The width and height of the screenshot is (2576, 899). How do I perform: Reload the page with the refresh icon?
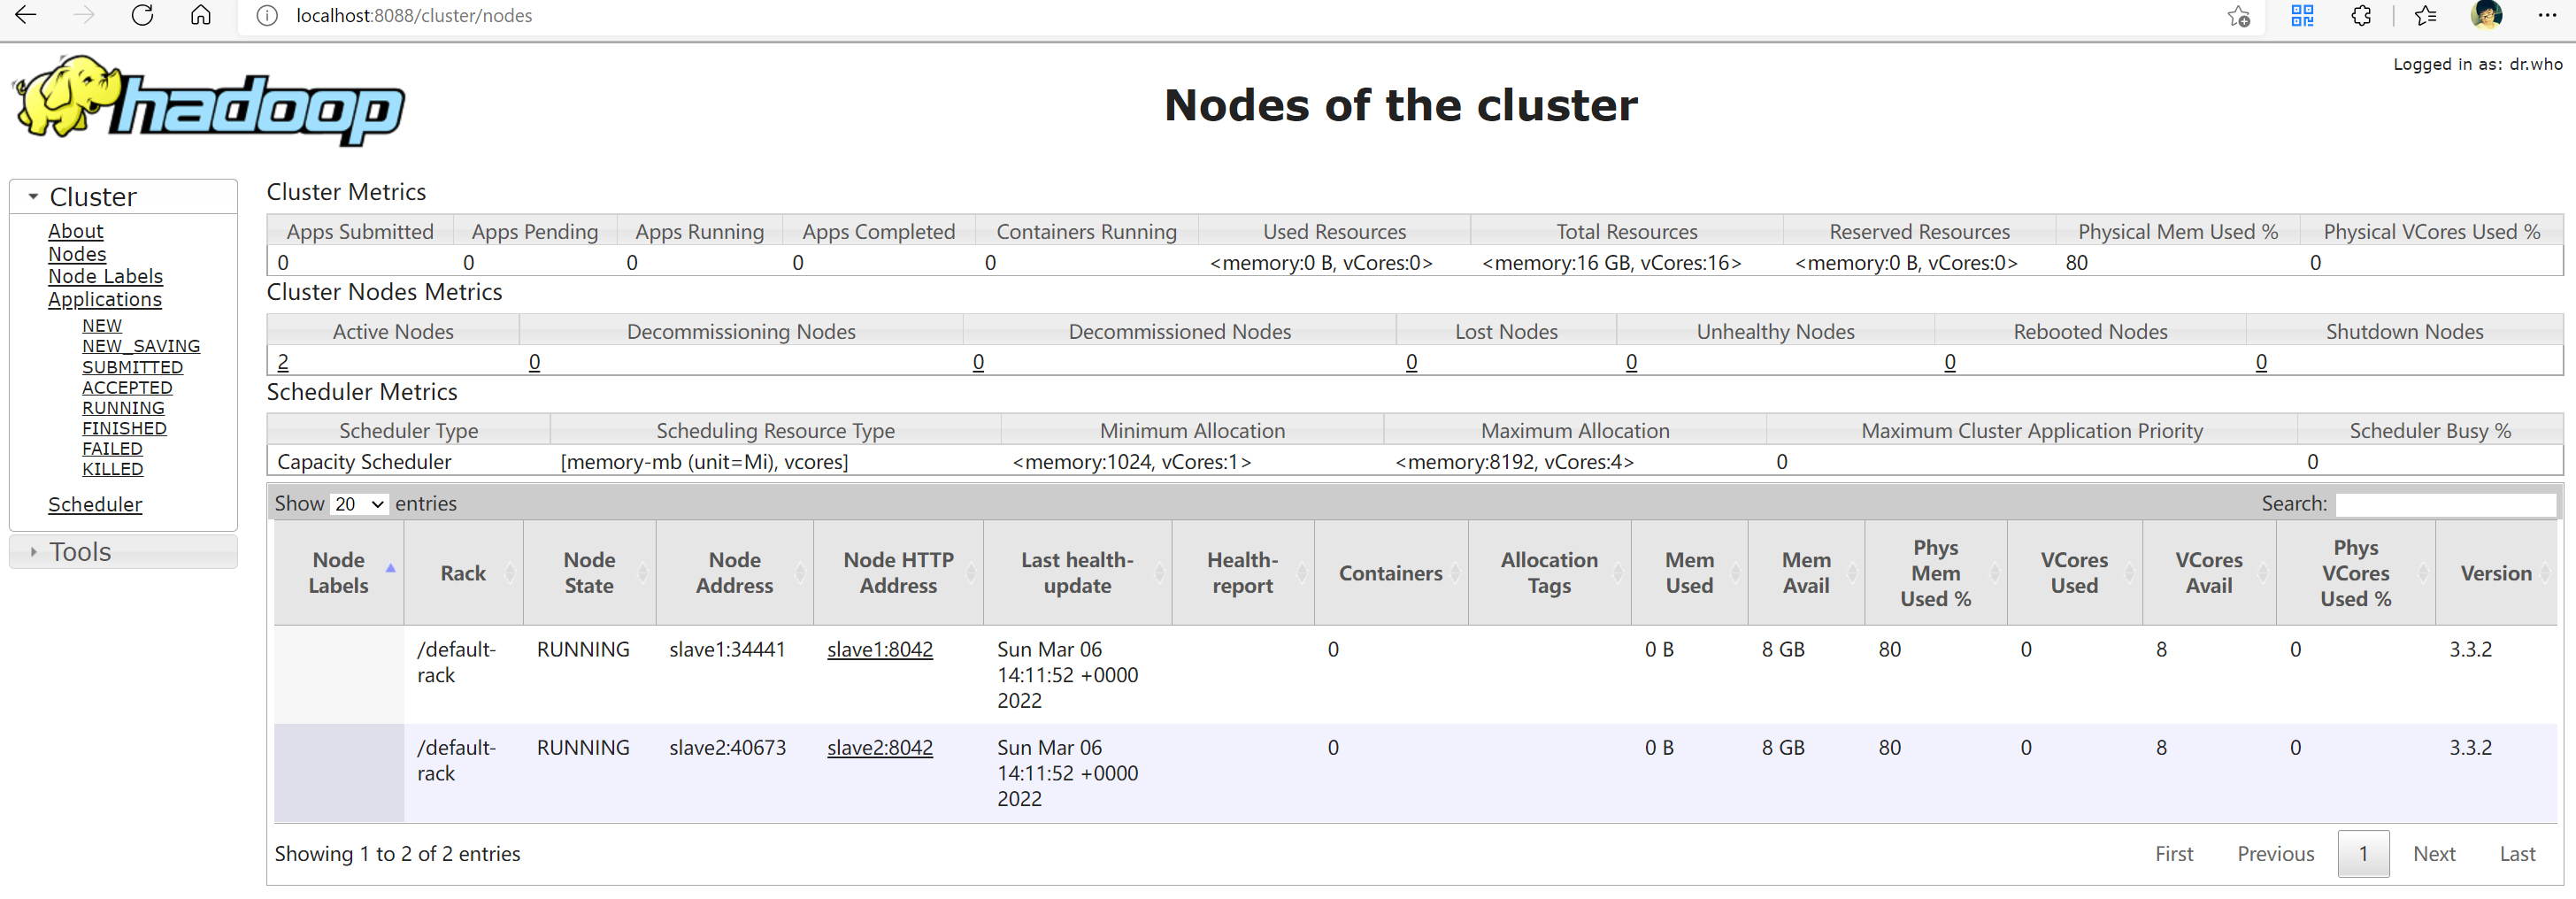tap(142, 15)
